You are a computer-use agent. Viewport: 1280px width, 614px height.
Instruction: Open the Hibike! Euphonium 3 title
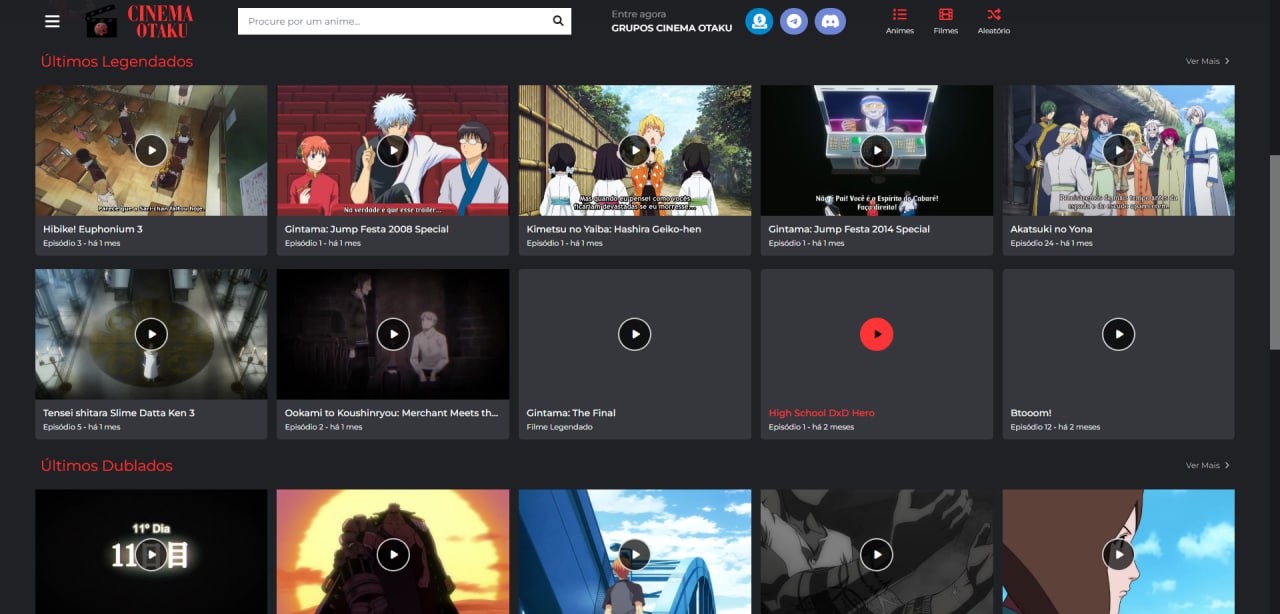93,229
